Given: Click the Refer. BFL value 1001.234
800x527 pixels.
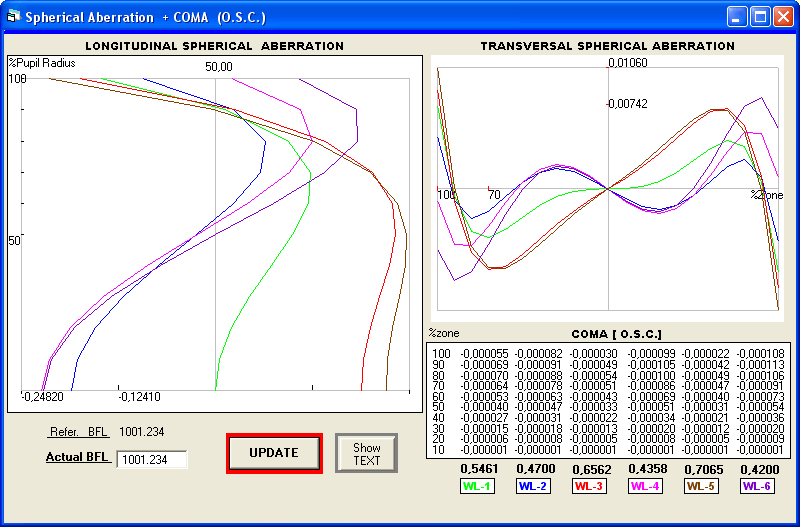Looking at the screenshot, I should tap(142, 432).
